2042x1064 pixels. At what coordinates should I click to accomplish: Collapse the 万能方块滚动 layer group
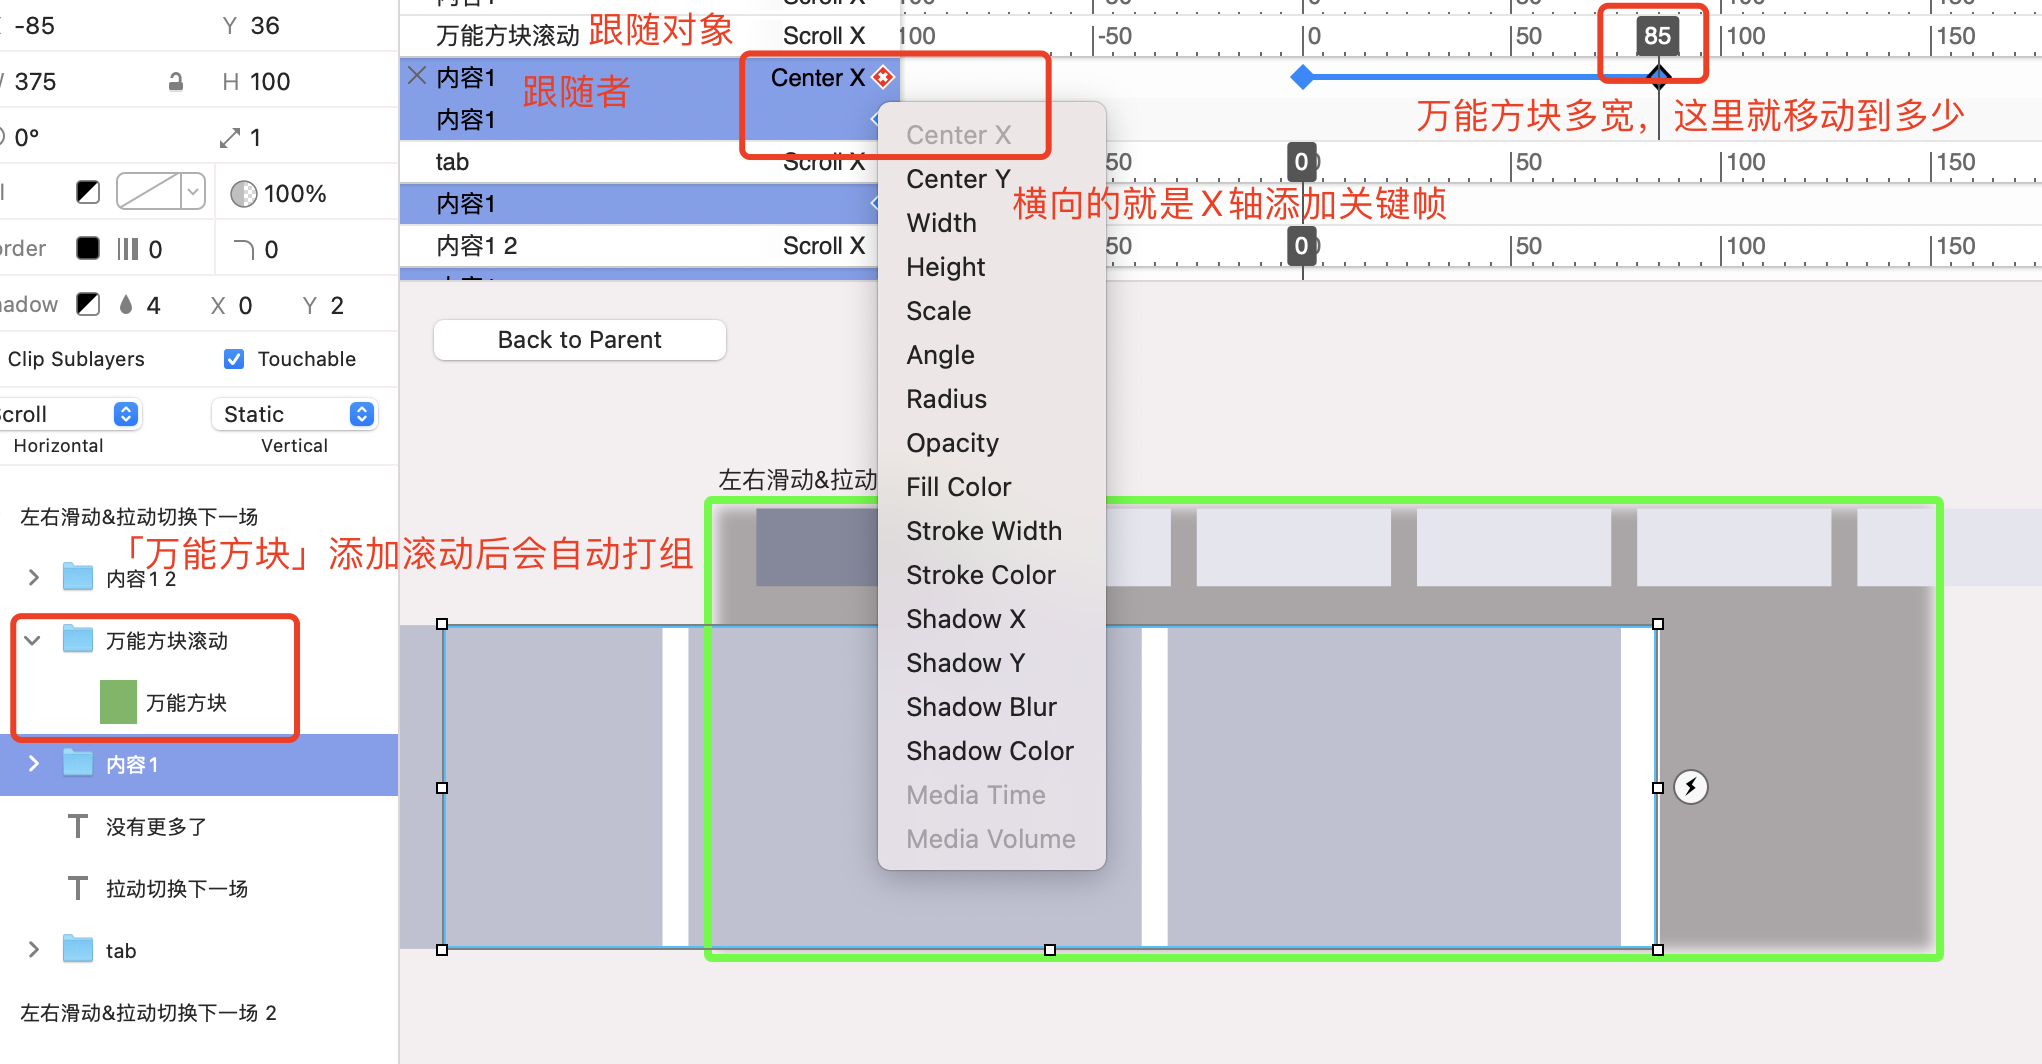coord(33,640)
